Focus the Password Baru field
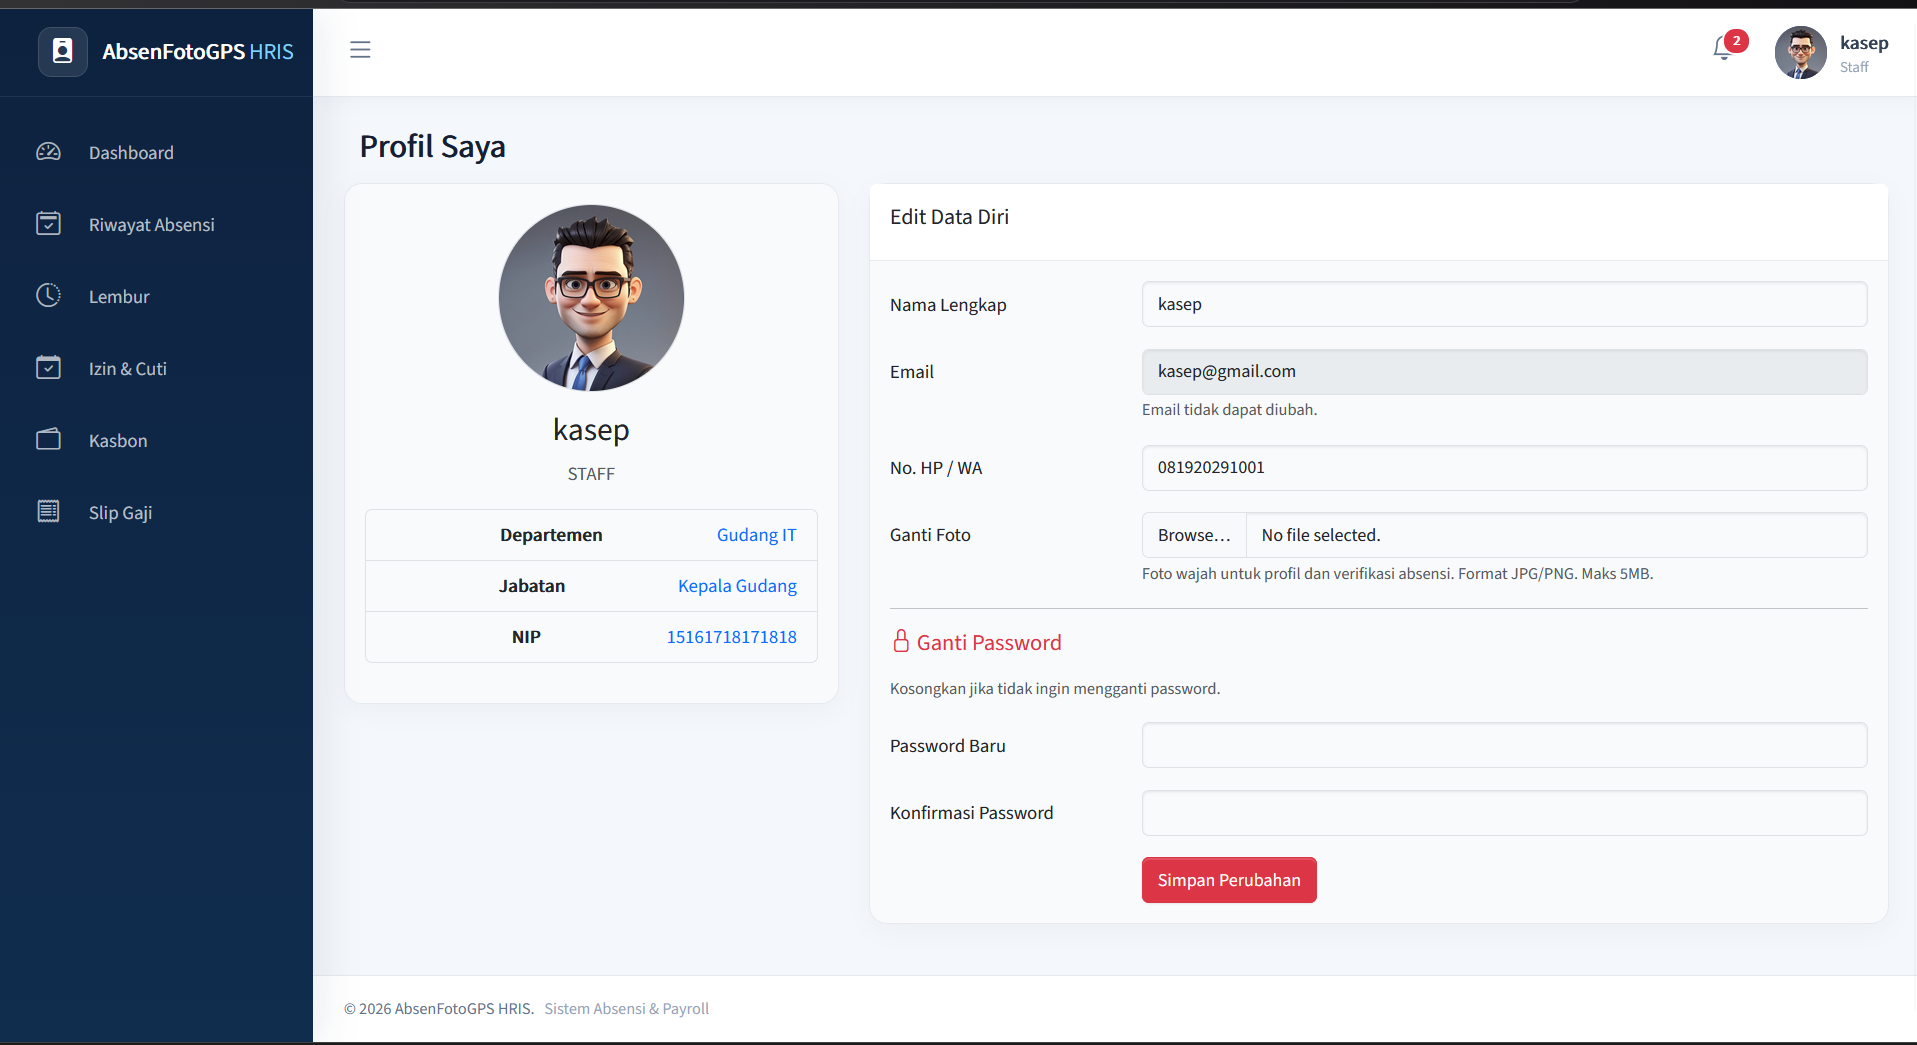1917x1045 pixels. click(1504, 745)
